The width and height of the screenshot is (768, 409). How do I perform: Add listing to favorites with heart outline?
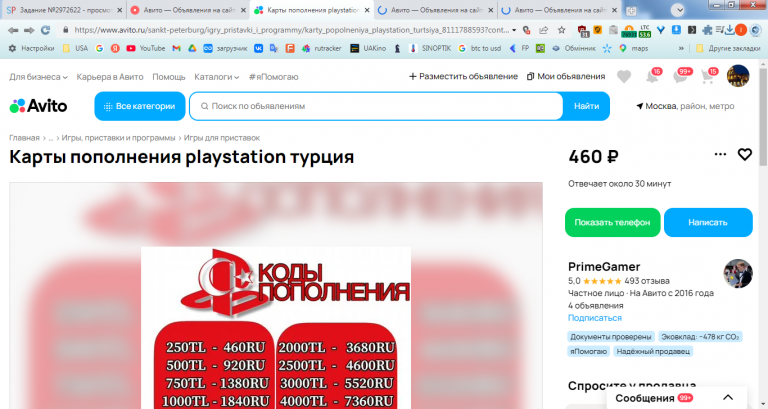click(744, 155)
